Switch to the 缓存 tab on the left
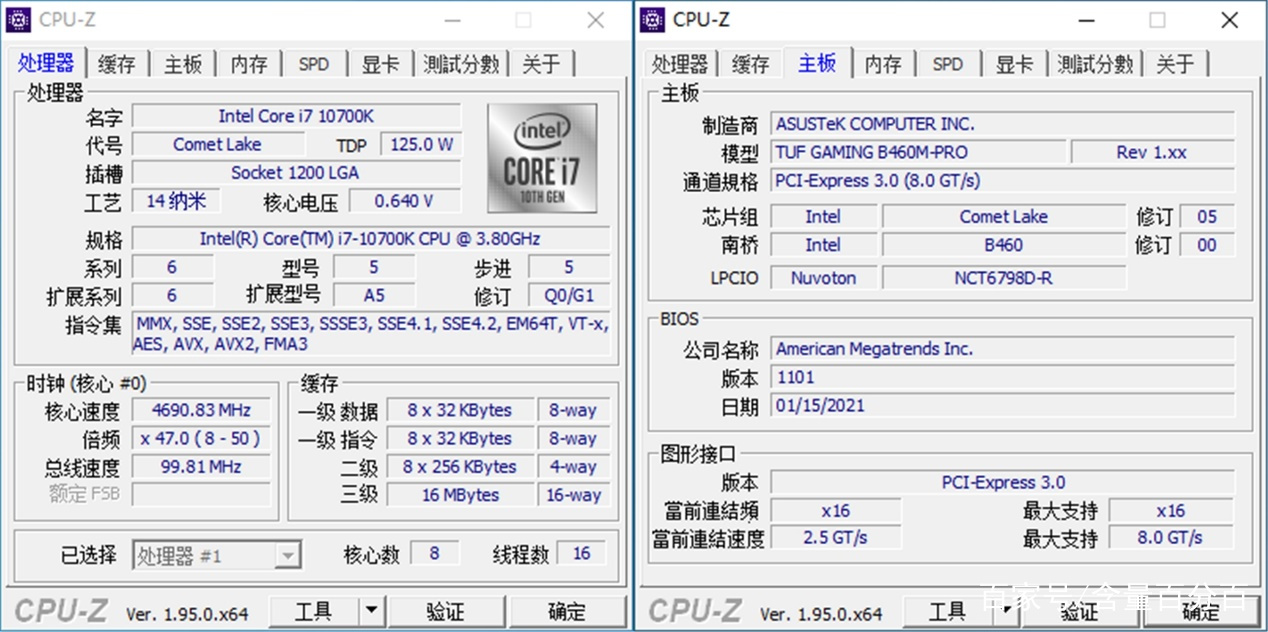Viewport: 1268px width, 632px height. pos(116,63)
